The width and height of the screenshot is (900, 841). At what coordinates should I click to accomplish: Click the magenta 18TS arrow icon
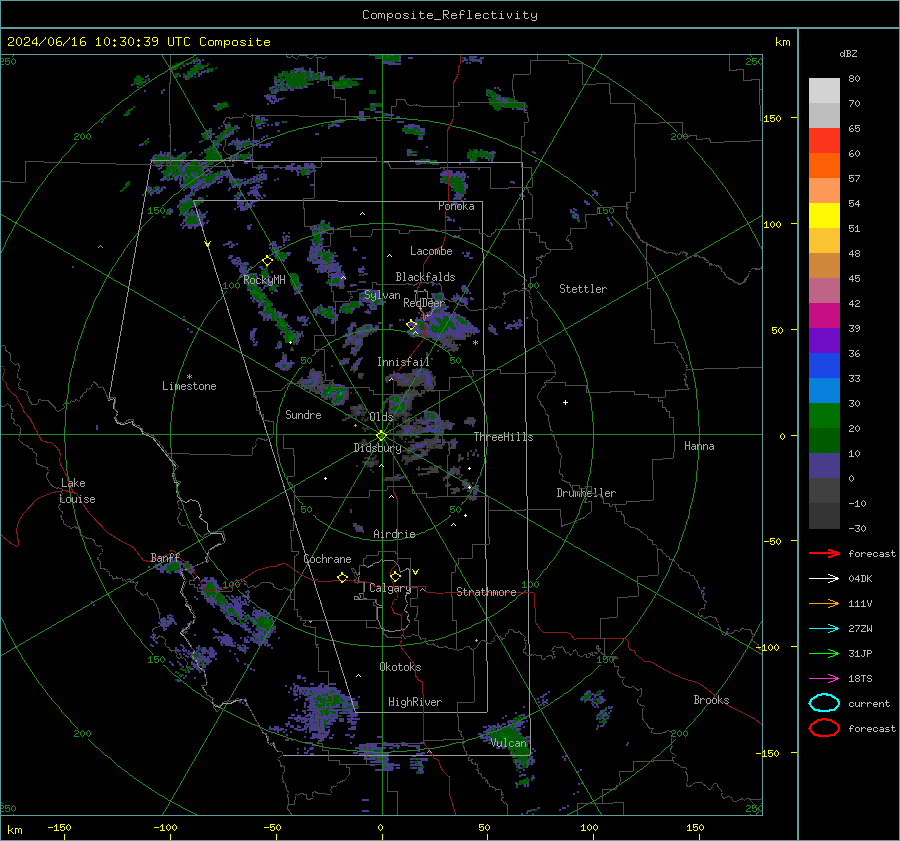pyautogui.click(x=824, y=679)
